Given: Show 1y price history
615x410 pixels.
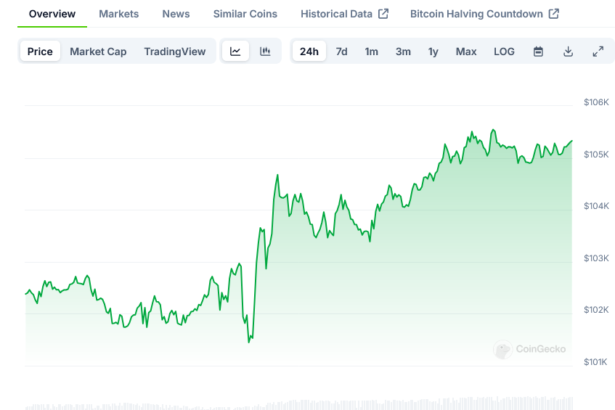Looking at the screenshot, I should click(x=433, y=52).
